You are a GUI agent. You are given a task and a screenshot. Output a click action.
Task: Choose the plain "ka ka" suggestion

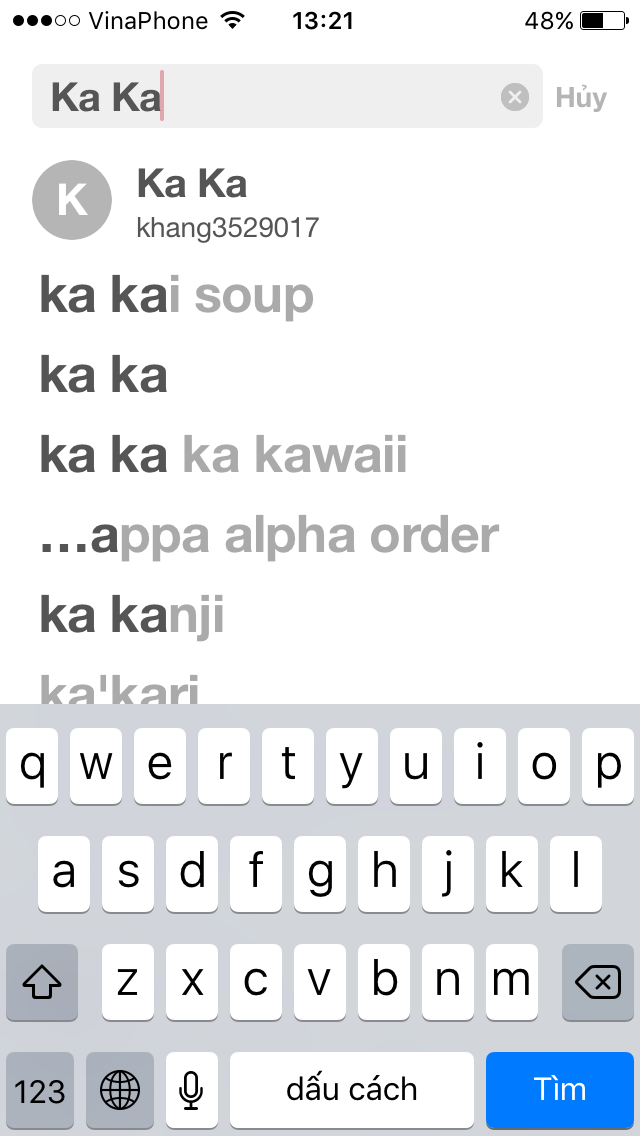click(x=103, y=376)
